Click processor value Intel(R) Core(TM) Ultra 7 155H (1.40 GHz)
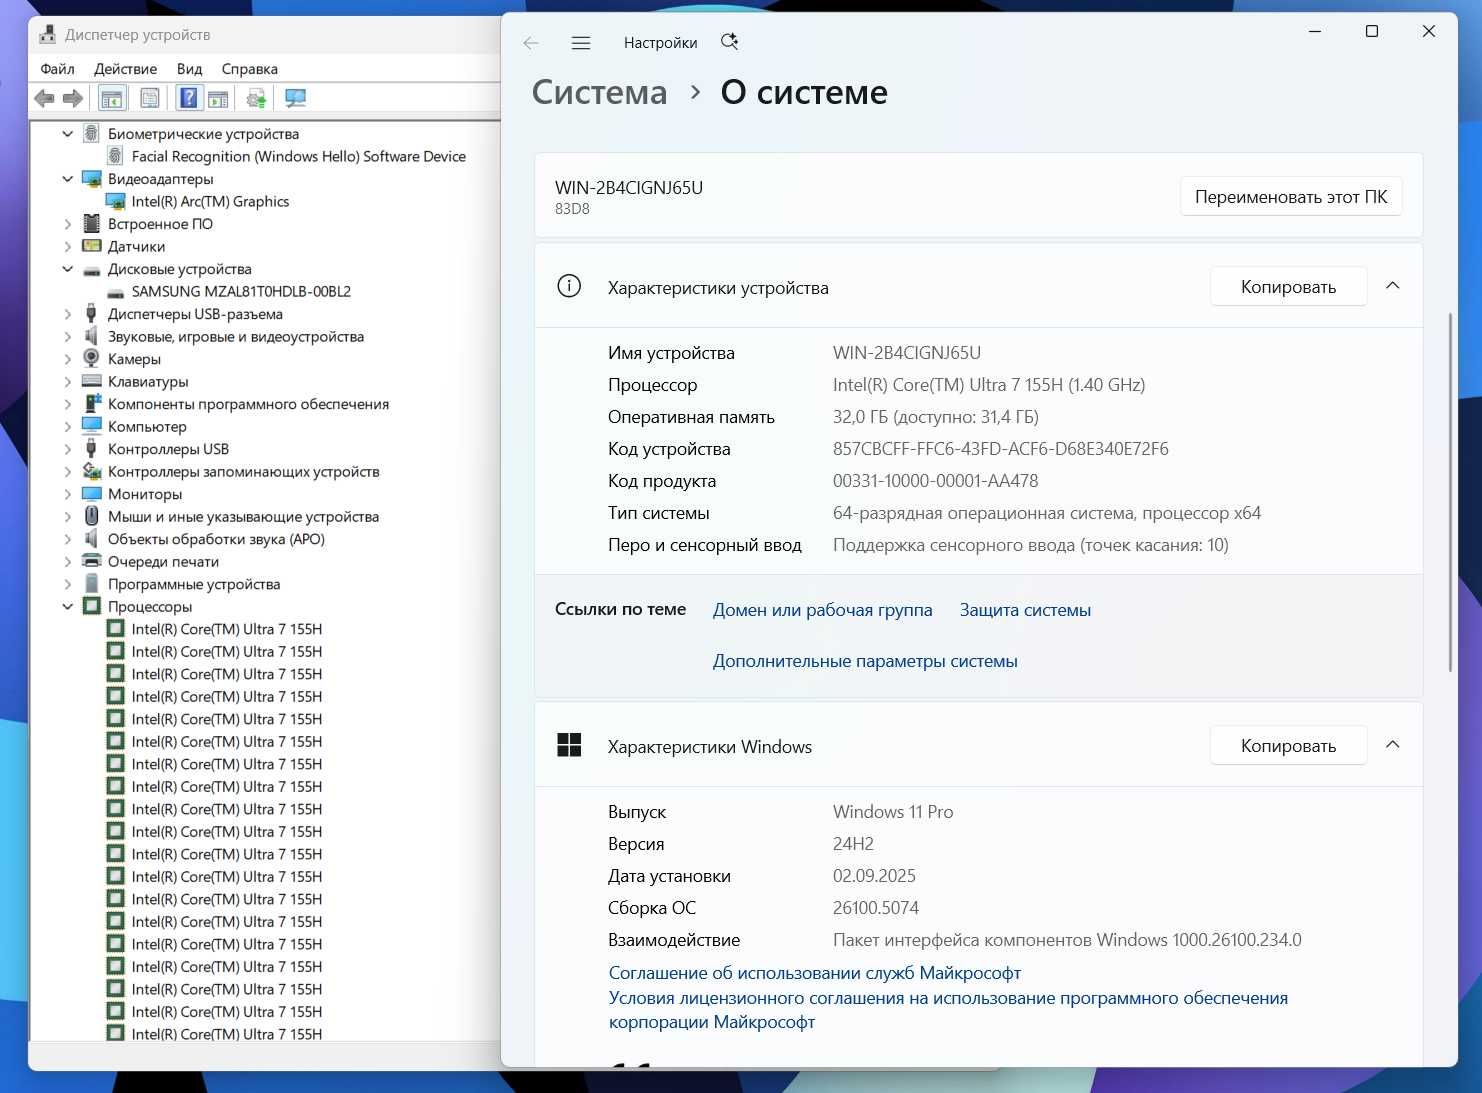Screen dimensions: 1482x1093 (989, 385)
